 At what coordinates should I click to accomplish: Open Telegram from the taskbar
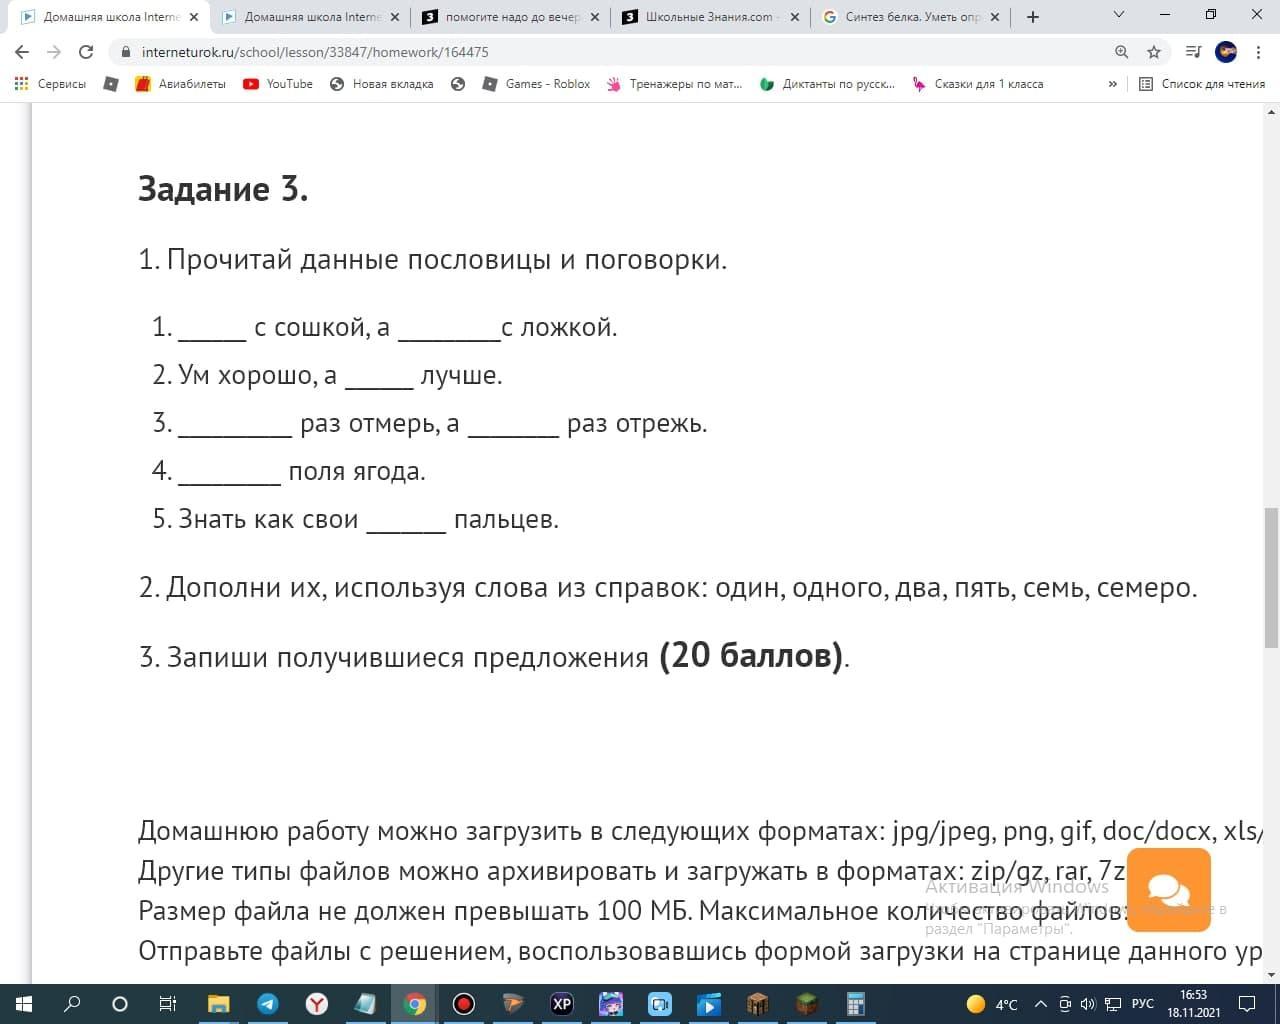click(x=268, y=1004)
